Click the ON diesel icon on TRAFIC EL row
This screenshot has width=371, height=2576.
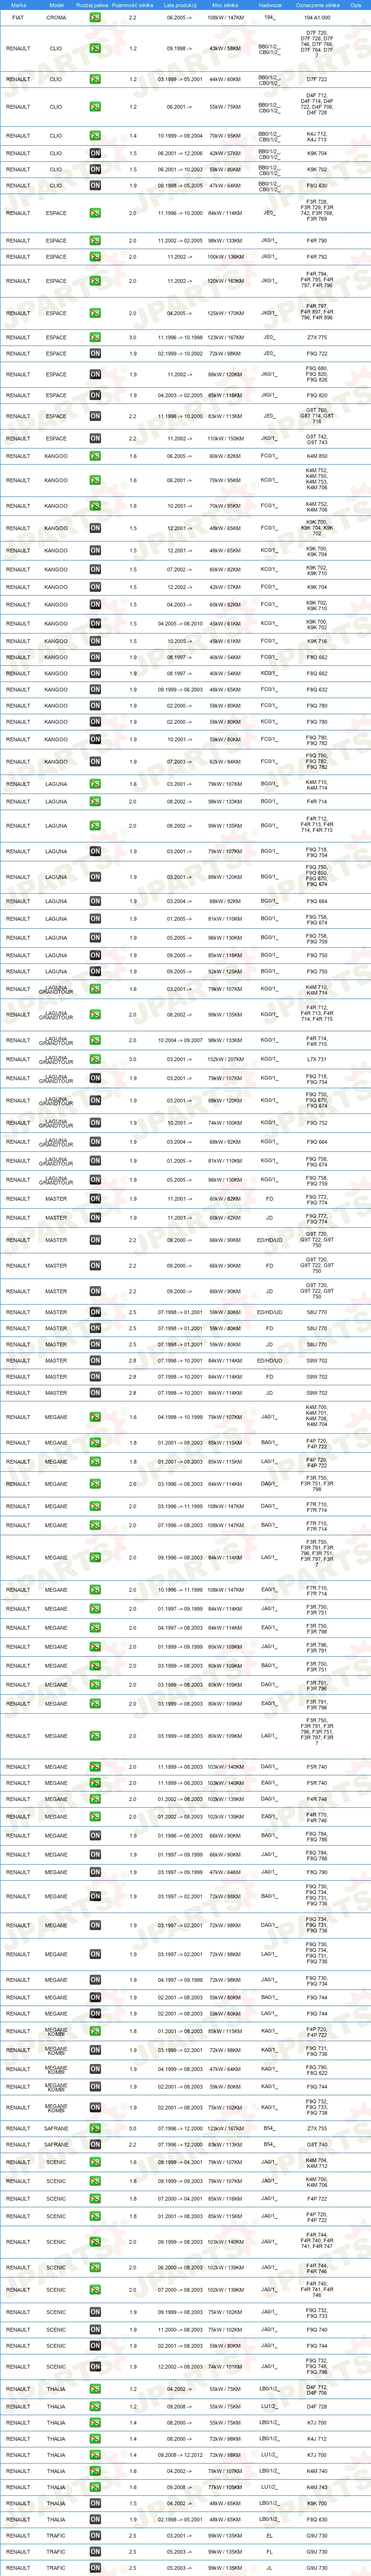click(95, 2535)
